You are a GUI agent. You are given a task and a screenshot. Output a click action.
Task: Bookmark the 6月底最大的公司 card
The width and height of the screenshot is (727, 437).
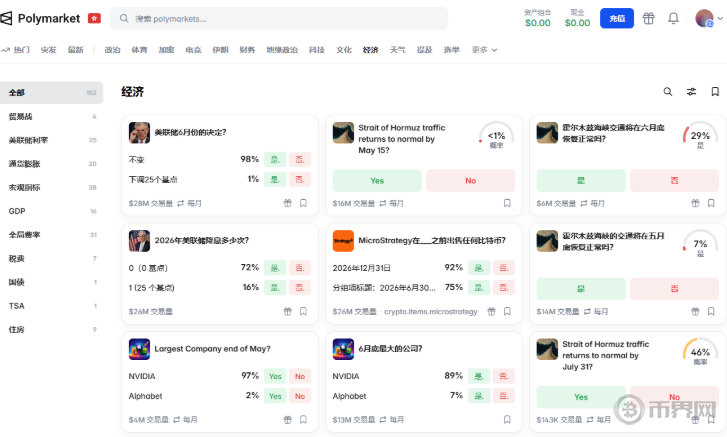pos(507,419)
